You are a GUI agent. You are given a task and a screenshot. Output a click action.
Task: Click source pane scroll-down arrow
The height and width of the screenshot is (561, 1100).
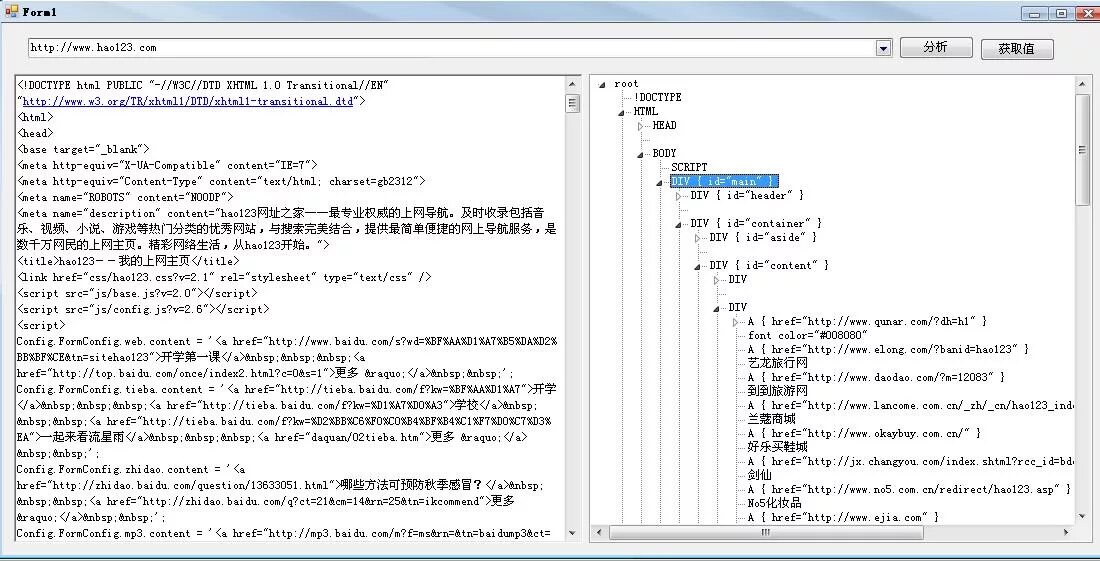point(572,533)
